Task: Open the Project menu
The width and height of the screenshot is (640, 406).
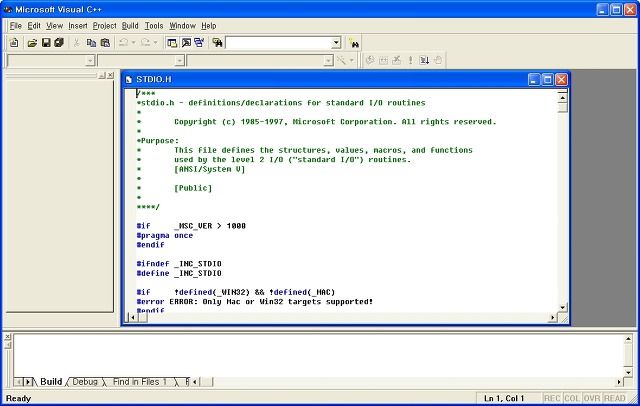Action: click(104, 26)
